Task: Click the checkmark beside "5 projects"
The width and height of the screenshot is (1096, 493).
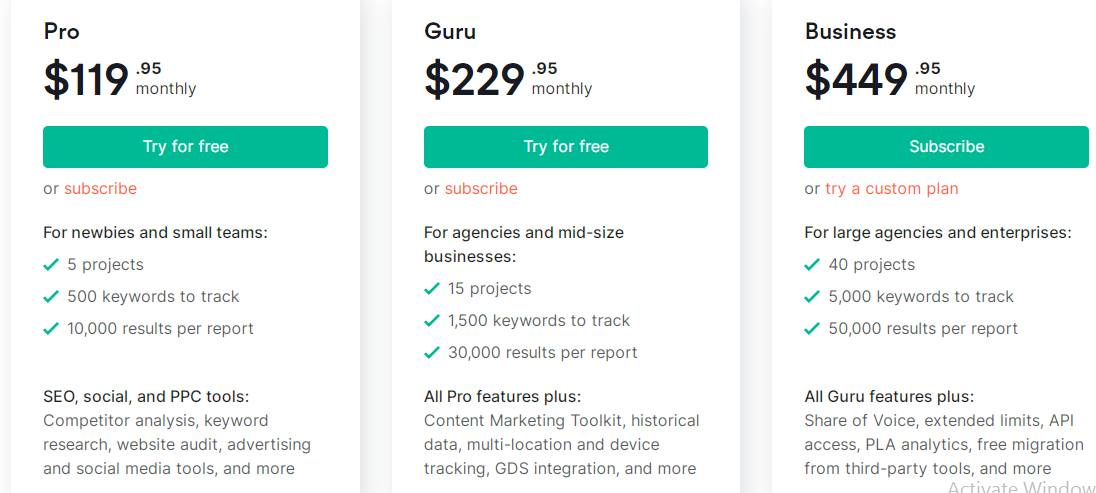Action: pyautogui.click(x=51, y=265)
